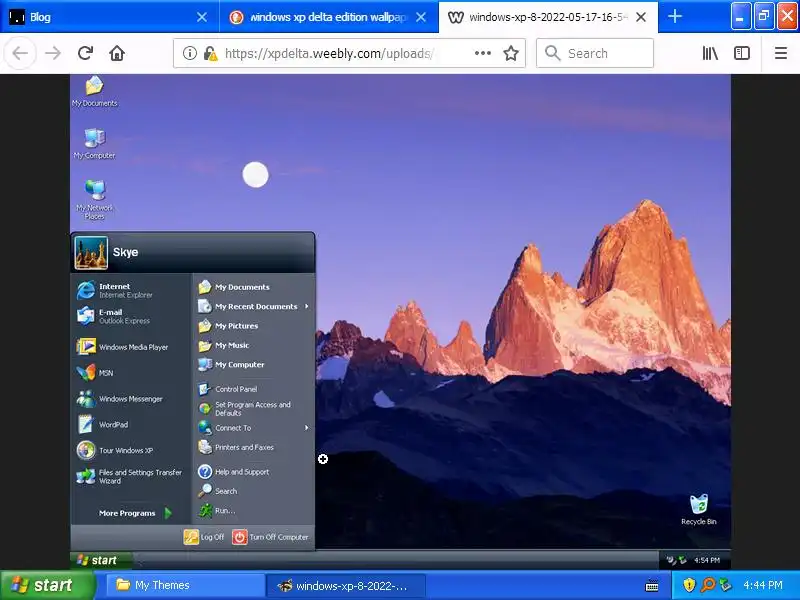The height and width of the screenshot is (600, 800).
Task: Click the 4:44 PM system clock
Action: [763, 585]
